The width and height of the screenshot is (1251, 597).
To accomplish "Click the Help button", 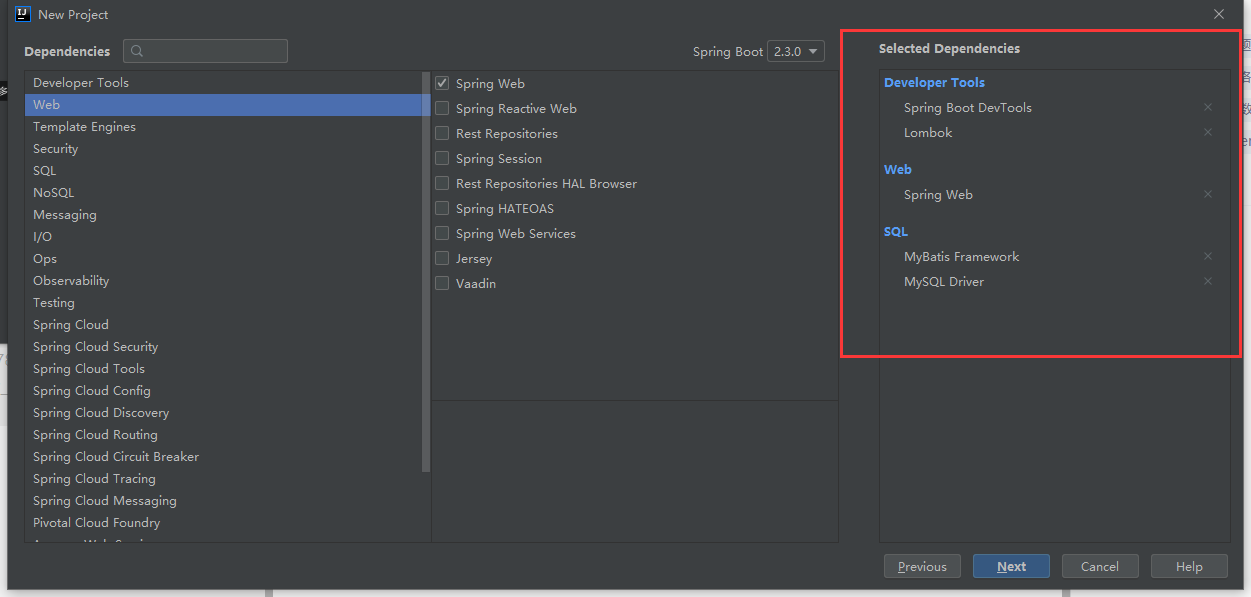I will (1188, 565).
